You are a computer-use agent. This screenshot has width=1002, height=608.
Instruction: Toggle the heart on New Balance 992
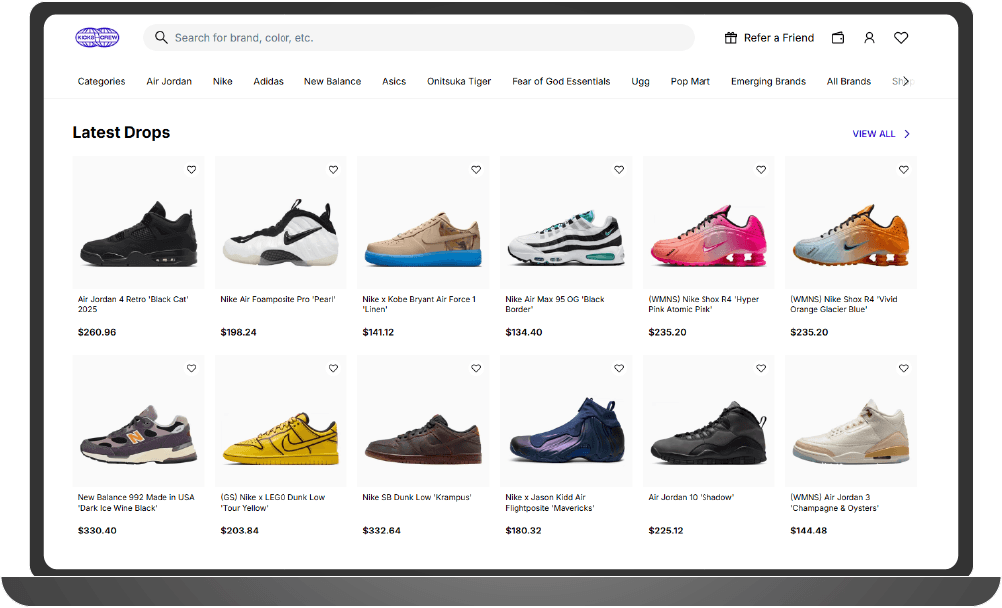pyautogui.click(x=191, y=368)
